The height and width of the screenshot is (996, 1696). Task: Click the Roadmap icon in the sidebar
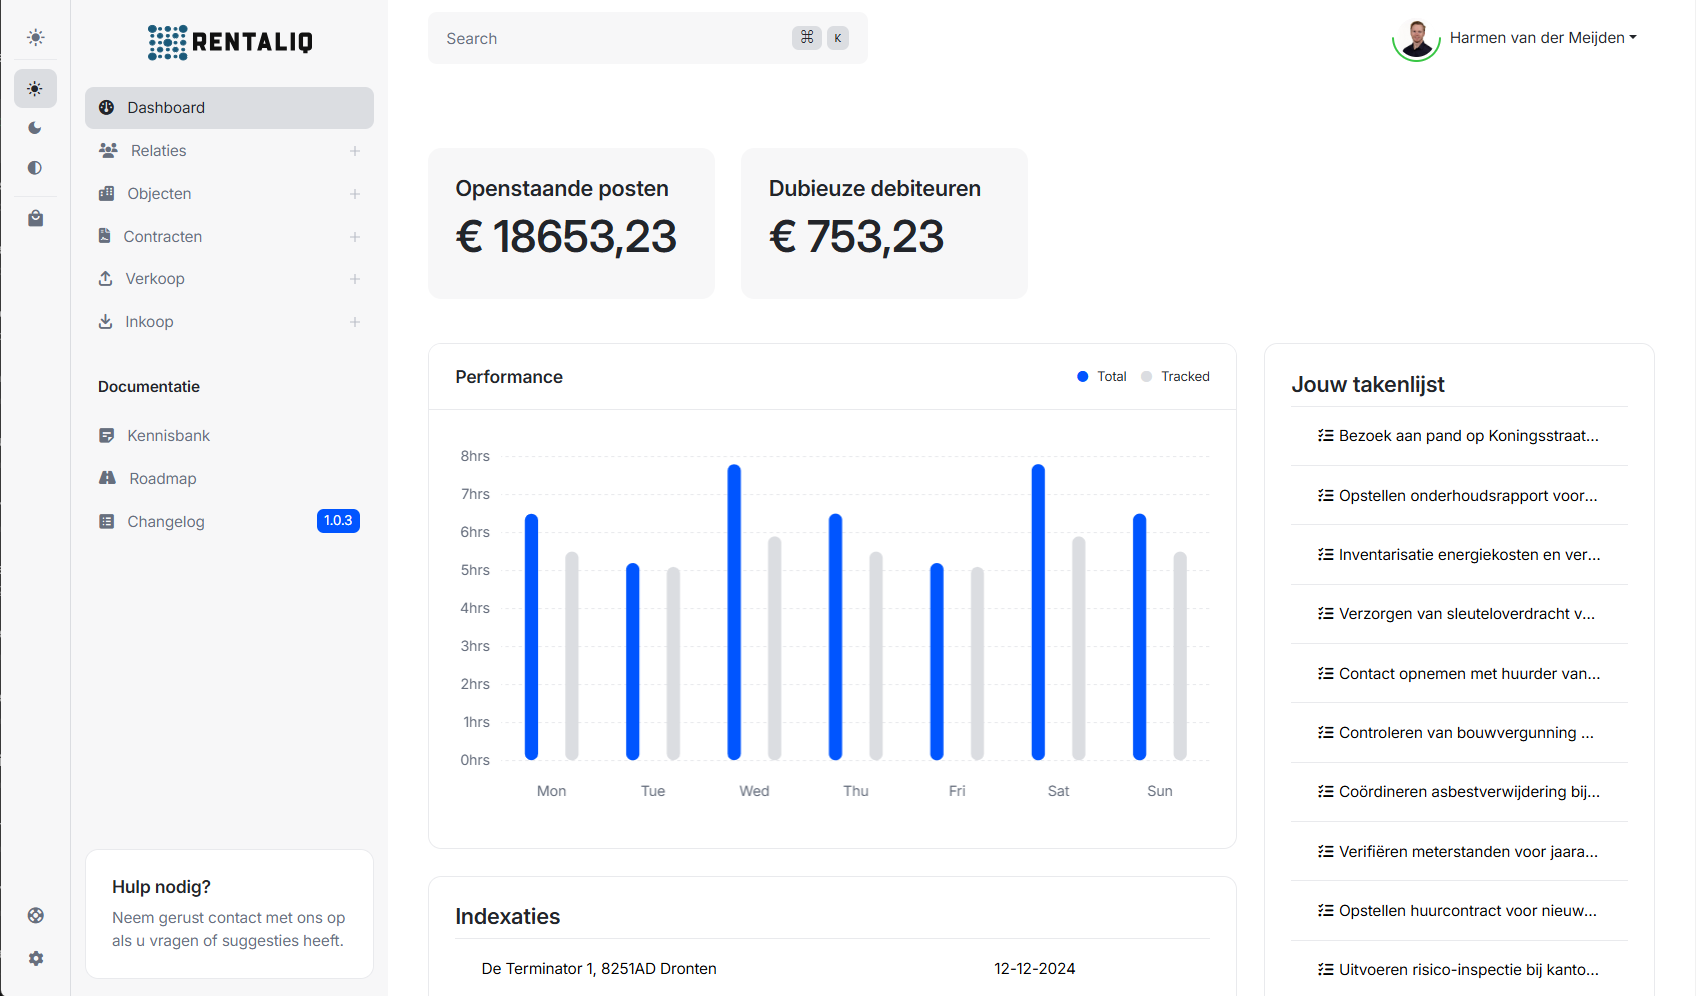107,478
